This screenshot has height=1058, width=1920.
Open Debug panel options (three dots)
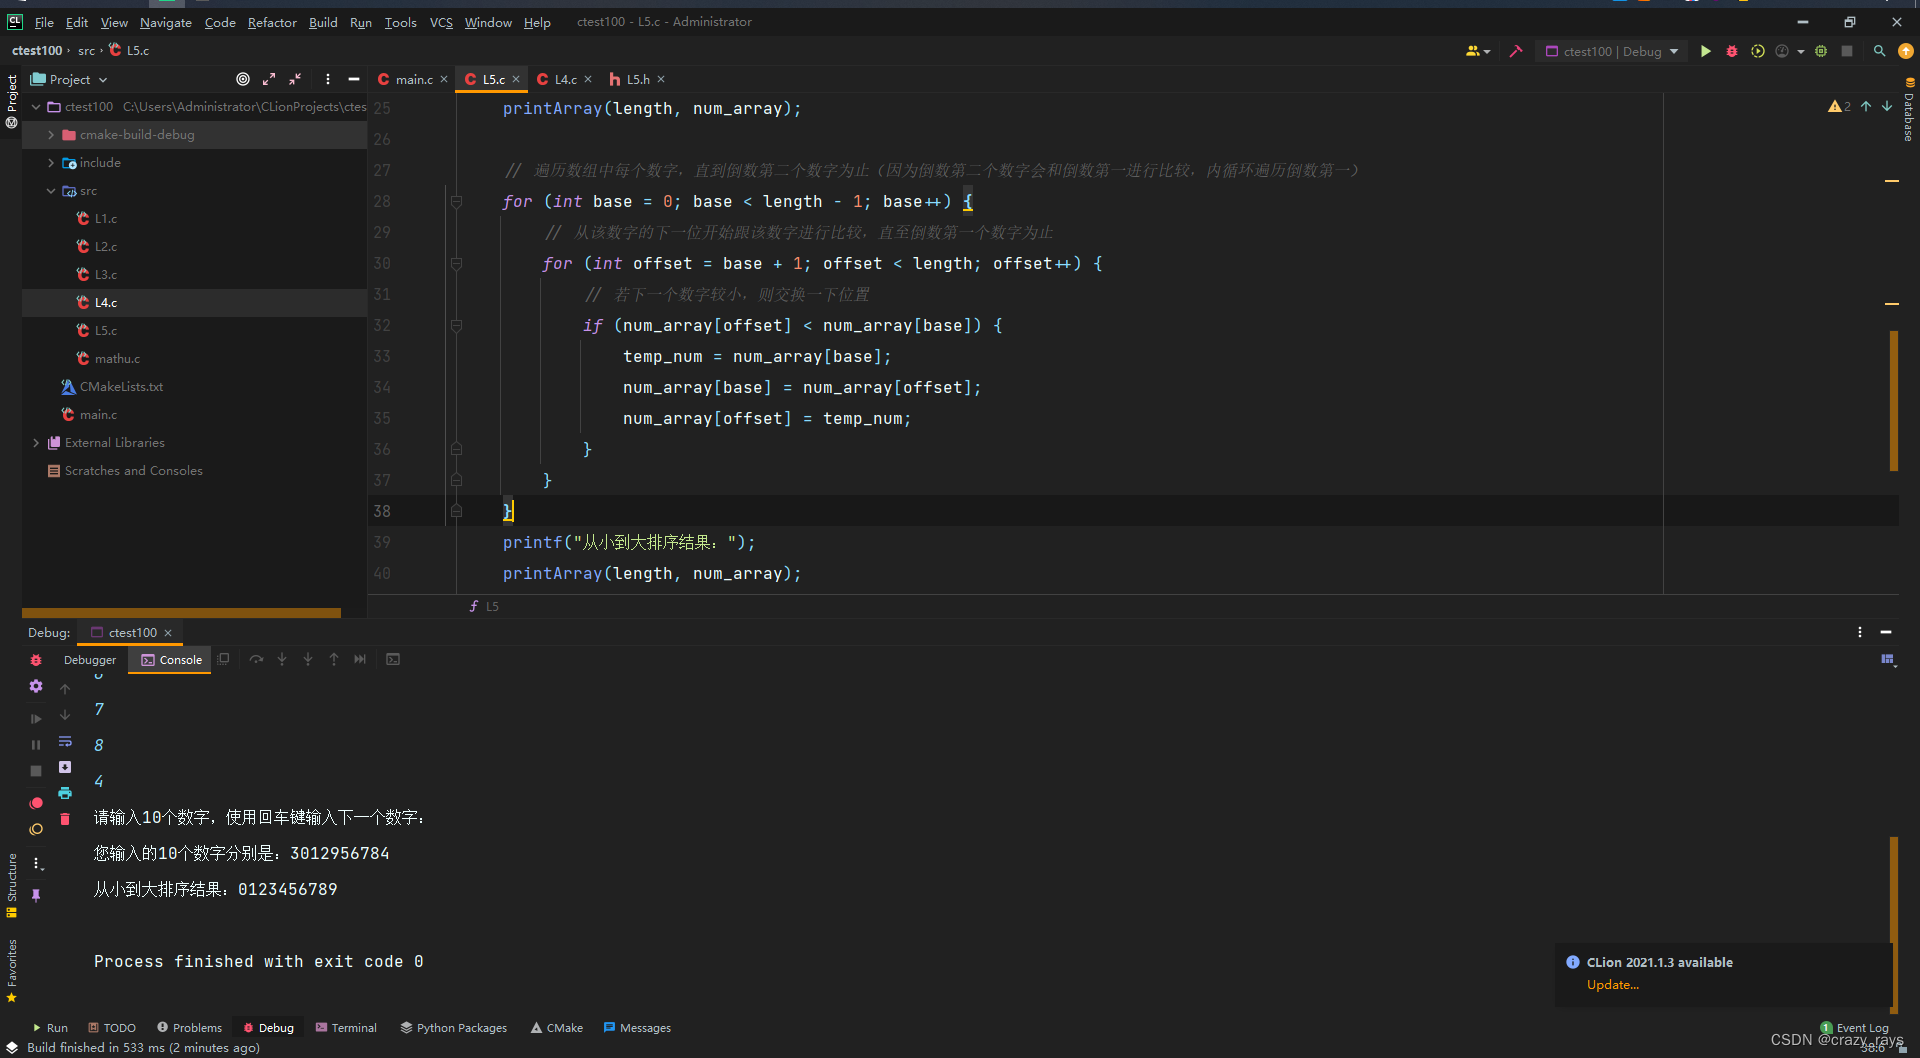coord(1860,632)
